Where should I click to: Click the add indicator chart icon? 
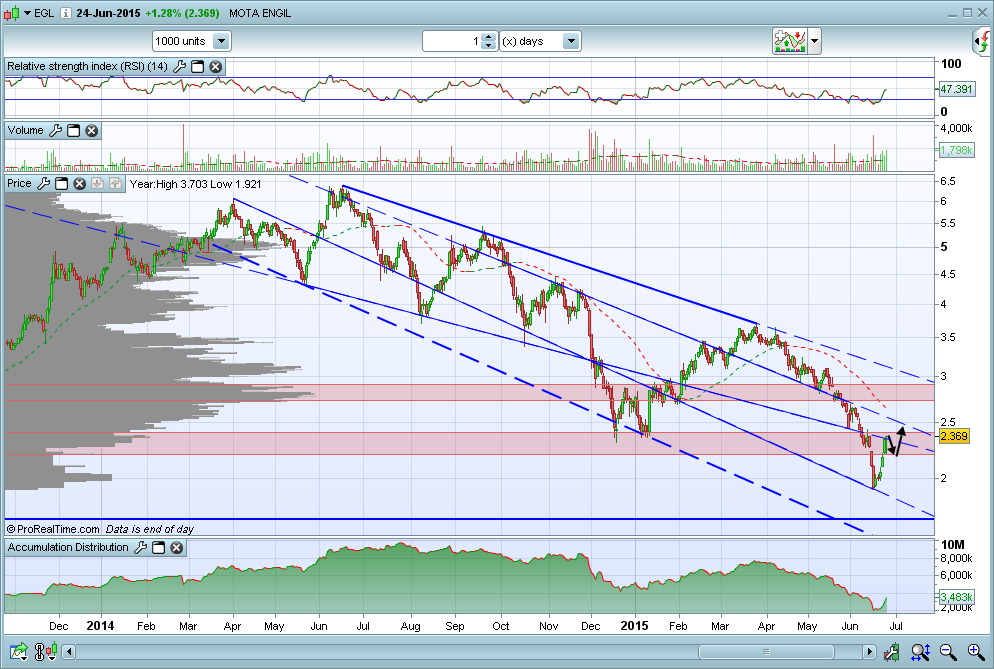[x=789, y=41]
